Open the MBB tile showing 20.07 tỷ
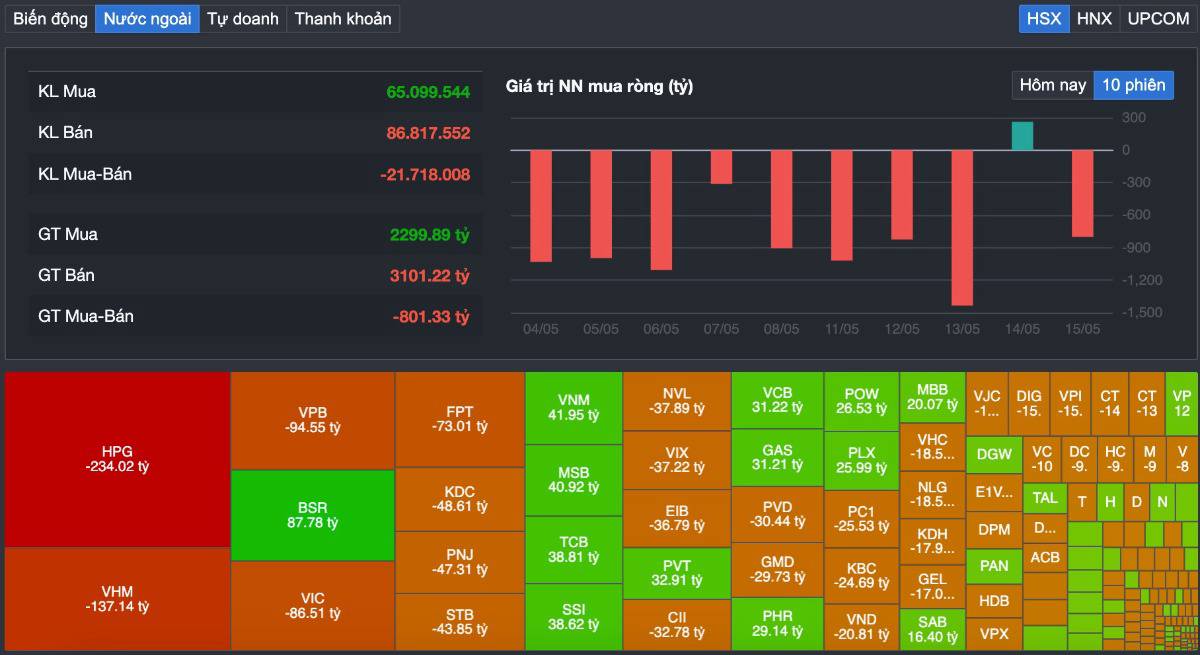 pos(932,397)
